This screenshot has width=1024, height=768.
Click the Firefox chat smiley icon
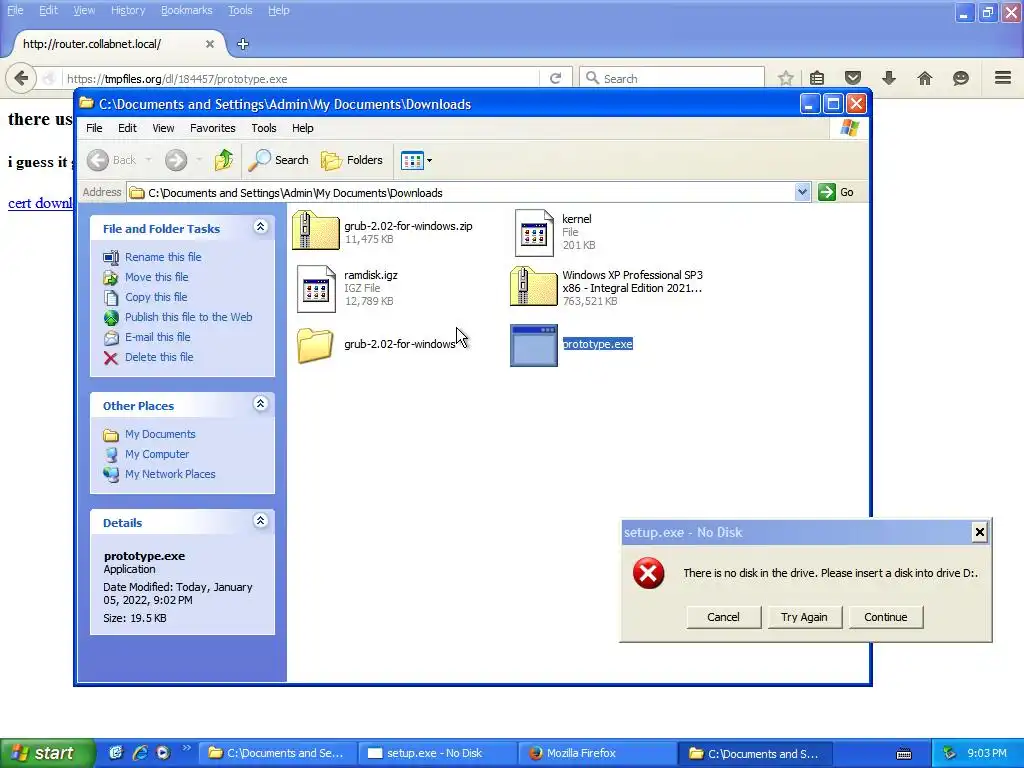point(961,78)
